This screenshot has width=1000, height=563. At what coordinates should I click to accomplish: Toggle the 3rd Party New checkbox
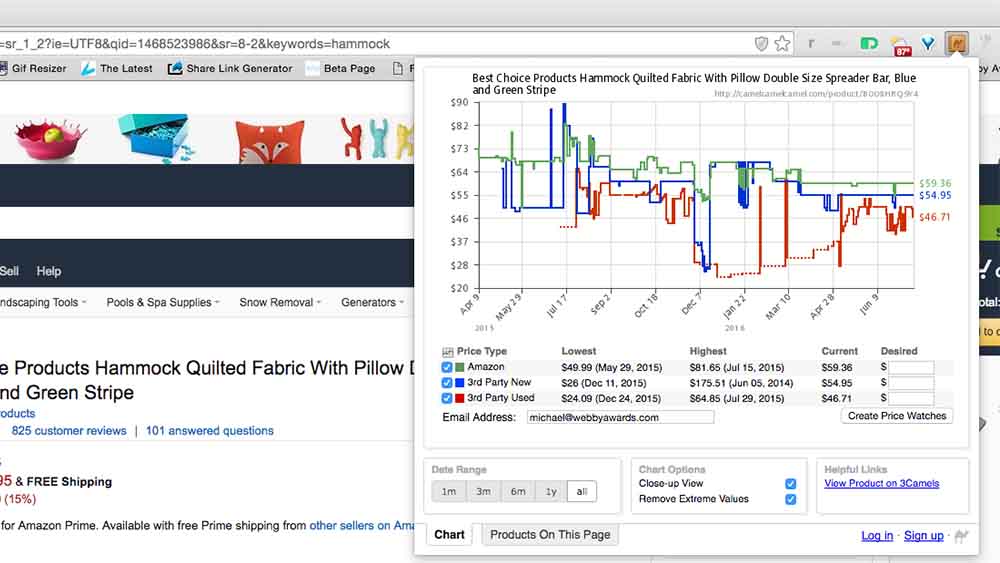pos(447,383)
